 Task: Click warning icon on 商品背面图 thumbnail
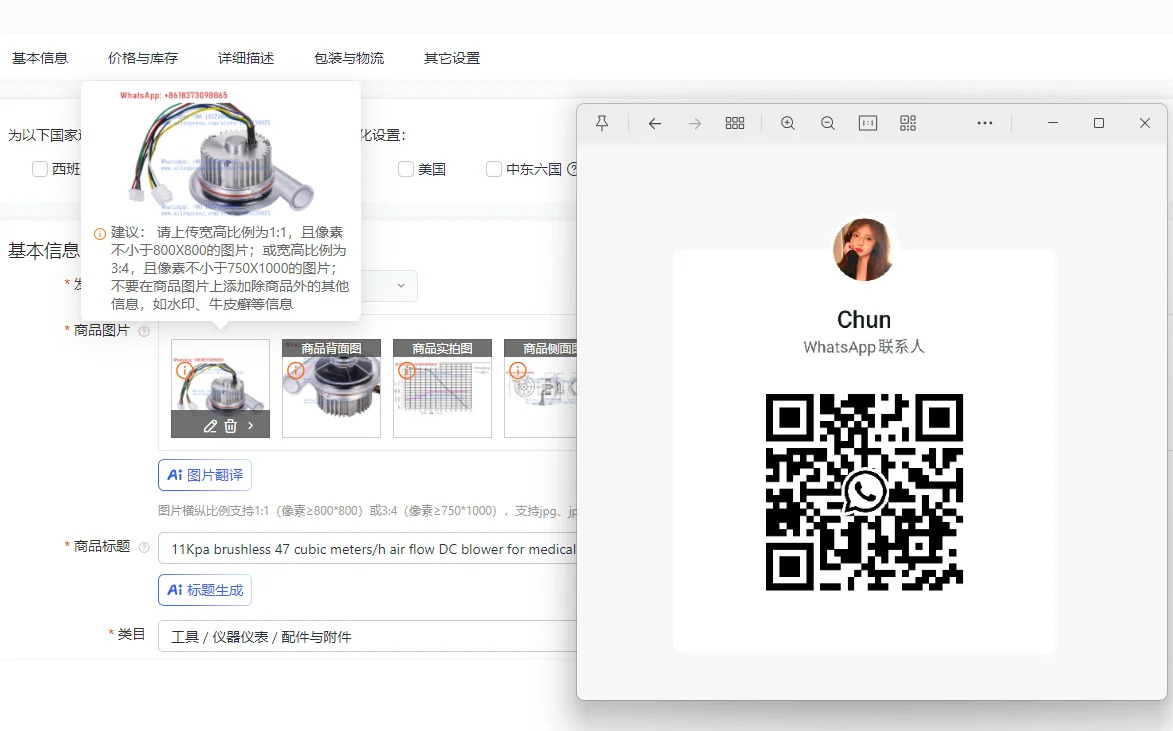click(295, 370)
